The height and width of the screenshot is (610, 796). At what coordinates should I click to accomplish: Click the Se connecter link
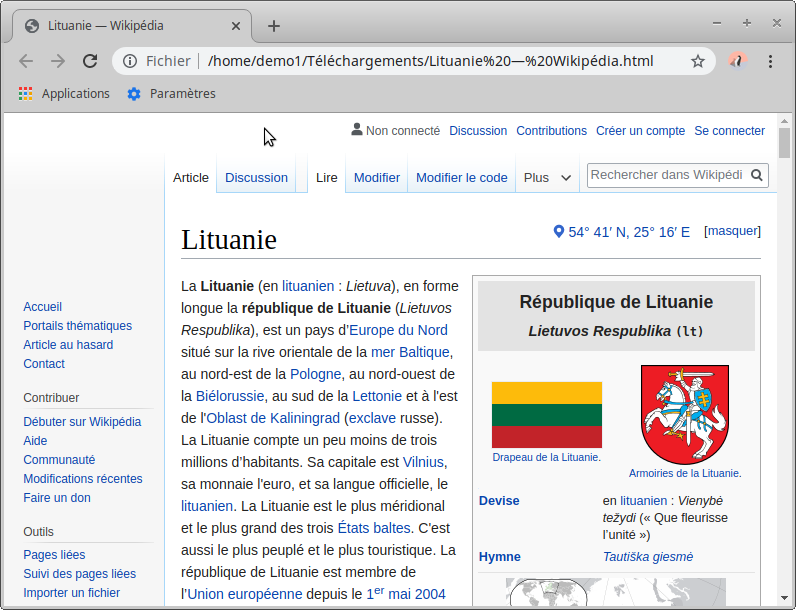(x=729, y=131)
